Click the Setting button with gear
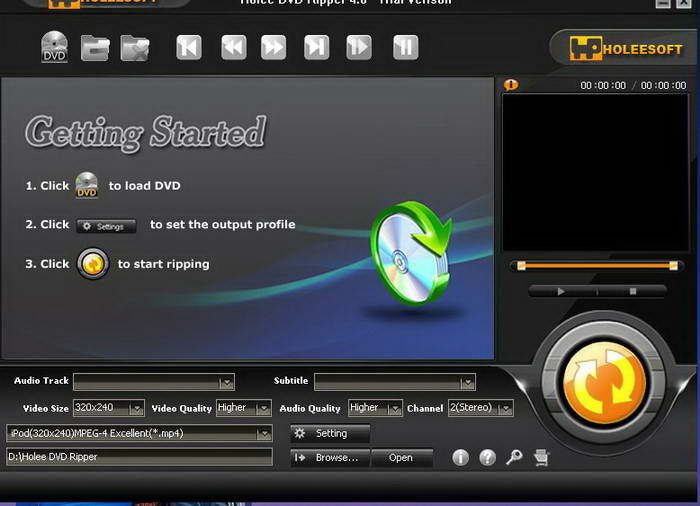Screen dimensions: 700x506 pyautogui.click(x=330, y=433)
